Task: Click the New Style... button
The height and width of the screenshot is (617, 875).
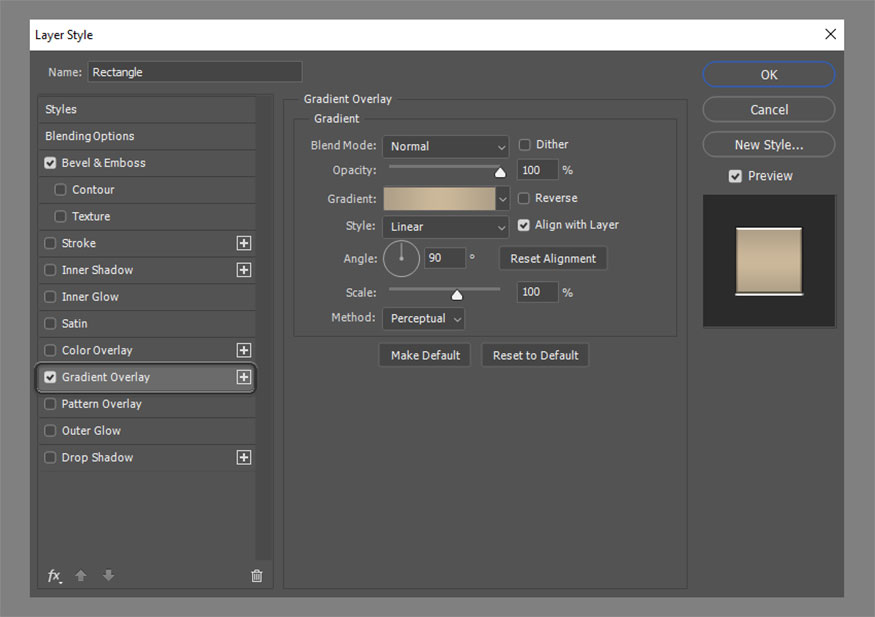Action: pyautogui.click(x=768, y=145)
